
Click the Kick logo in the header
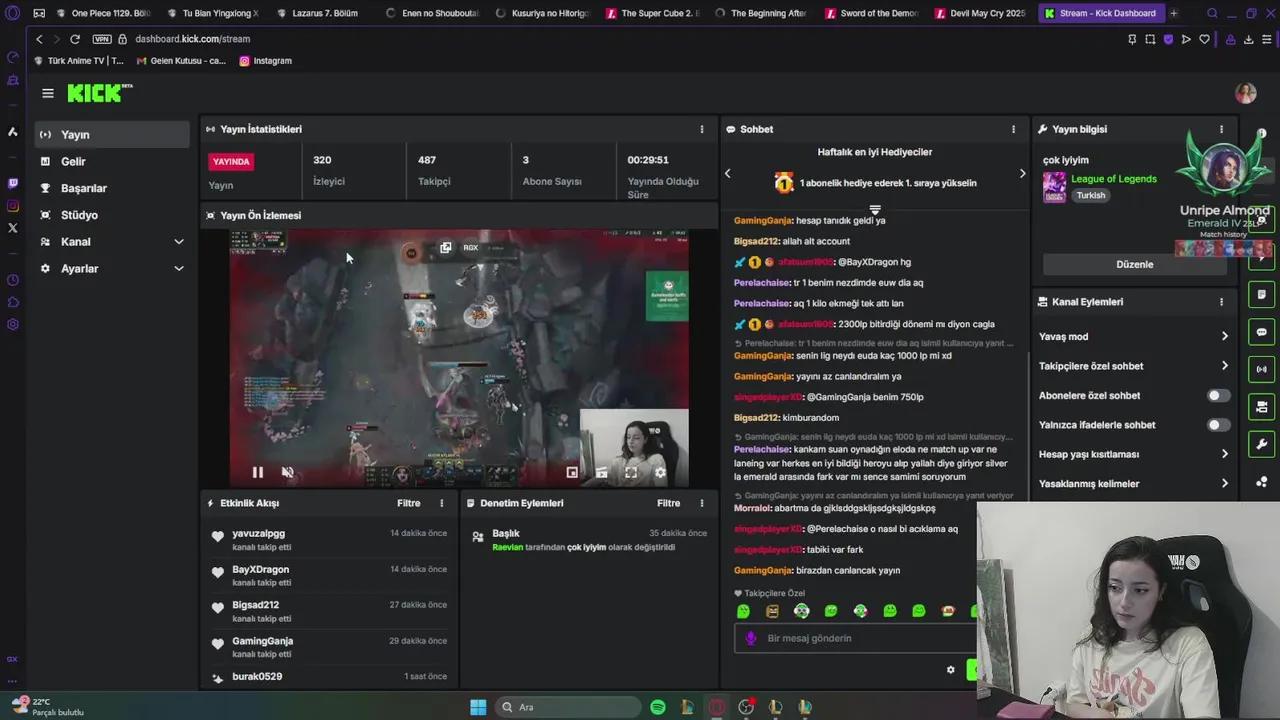pyautogui.click(x=99, y=93)
